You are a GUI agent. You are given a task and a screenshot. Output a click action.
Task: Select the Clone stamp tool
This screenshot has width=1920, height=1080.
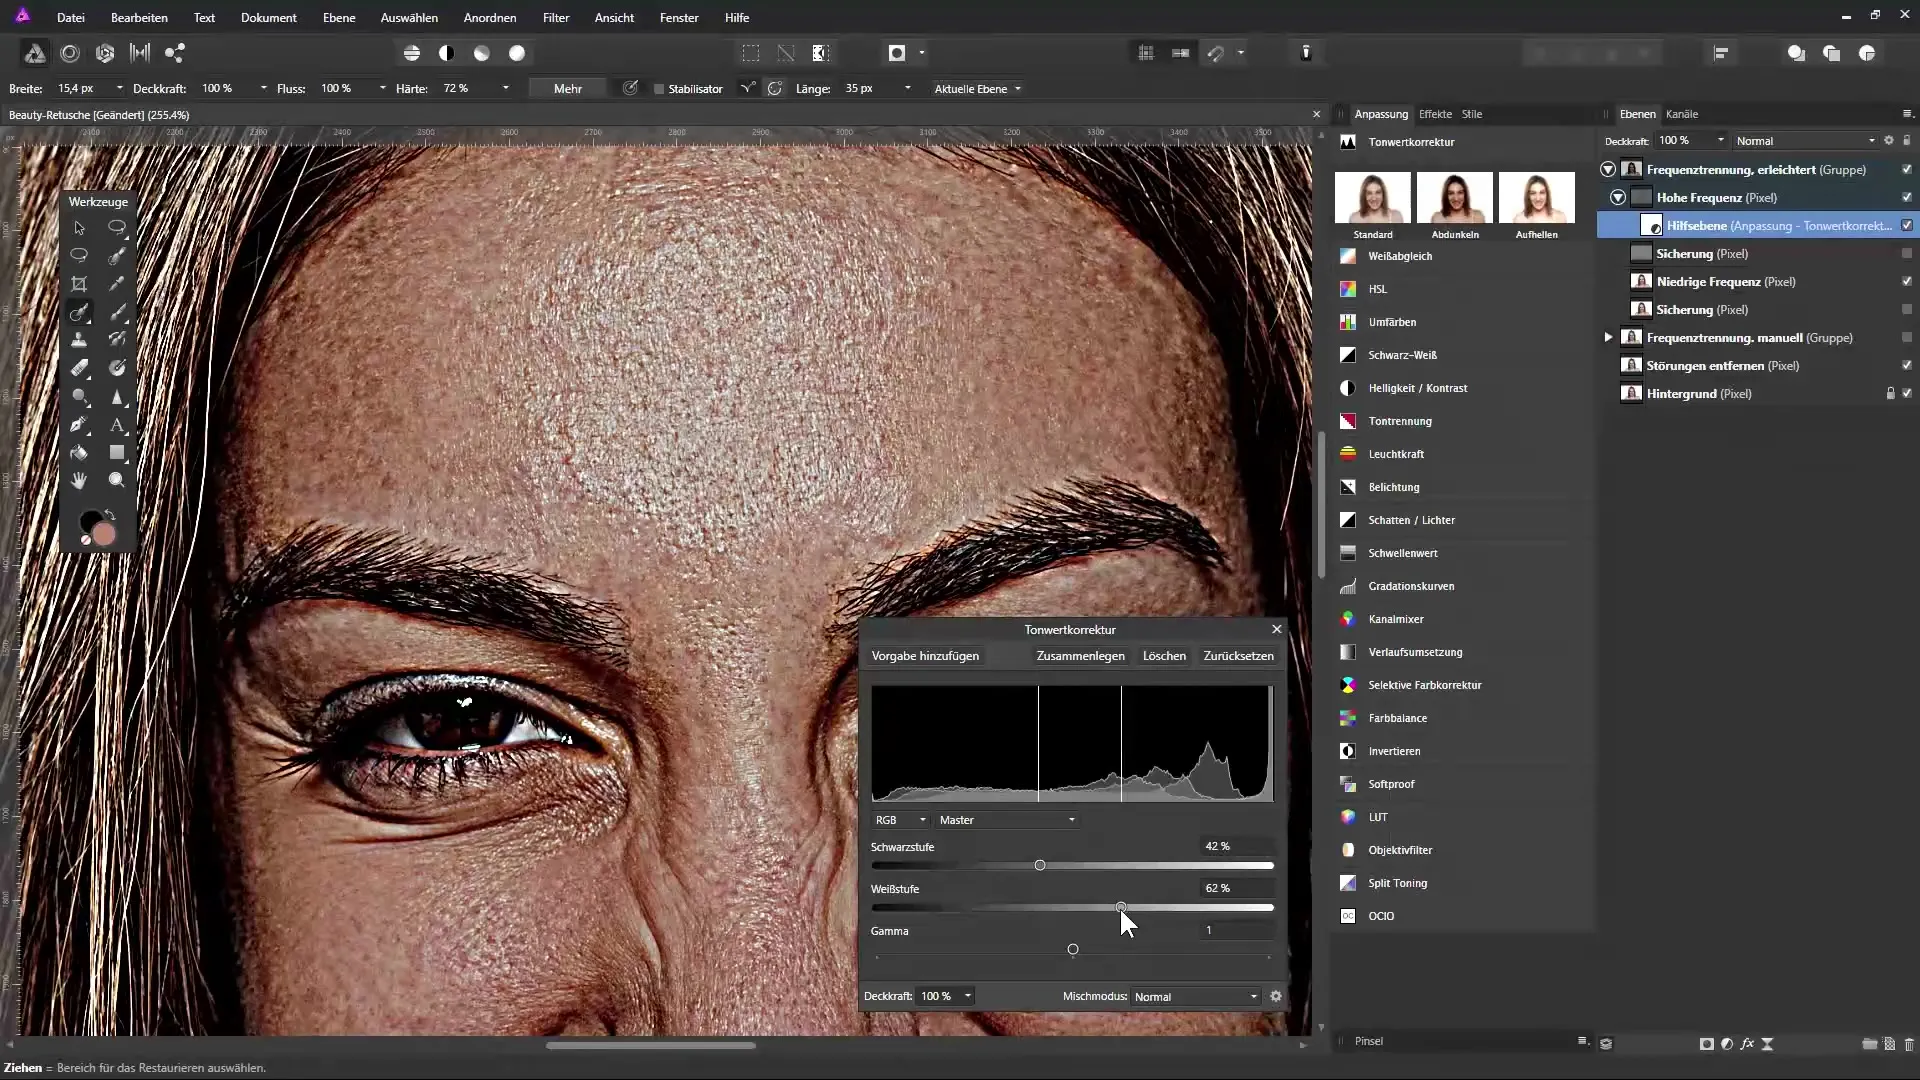79,340
